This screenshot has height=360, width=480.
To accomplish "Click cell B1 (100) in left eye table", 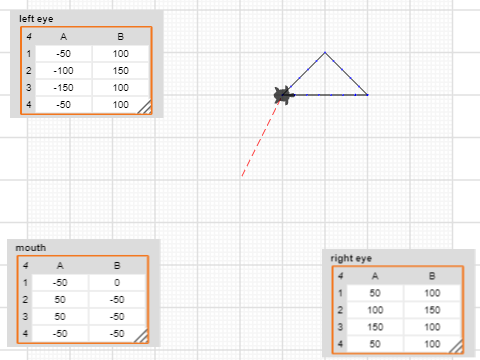I will [121, 54].
